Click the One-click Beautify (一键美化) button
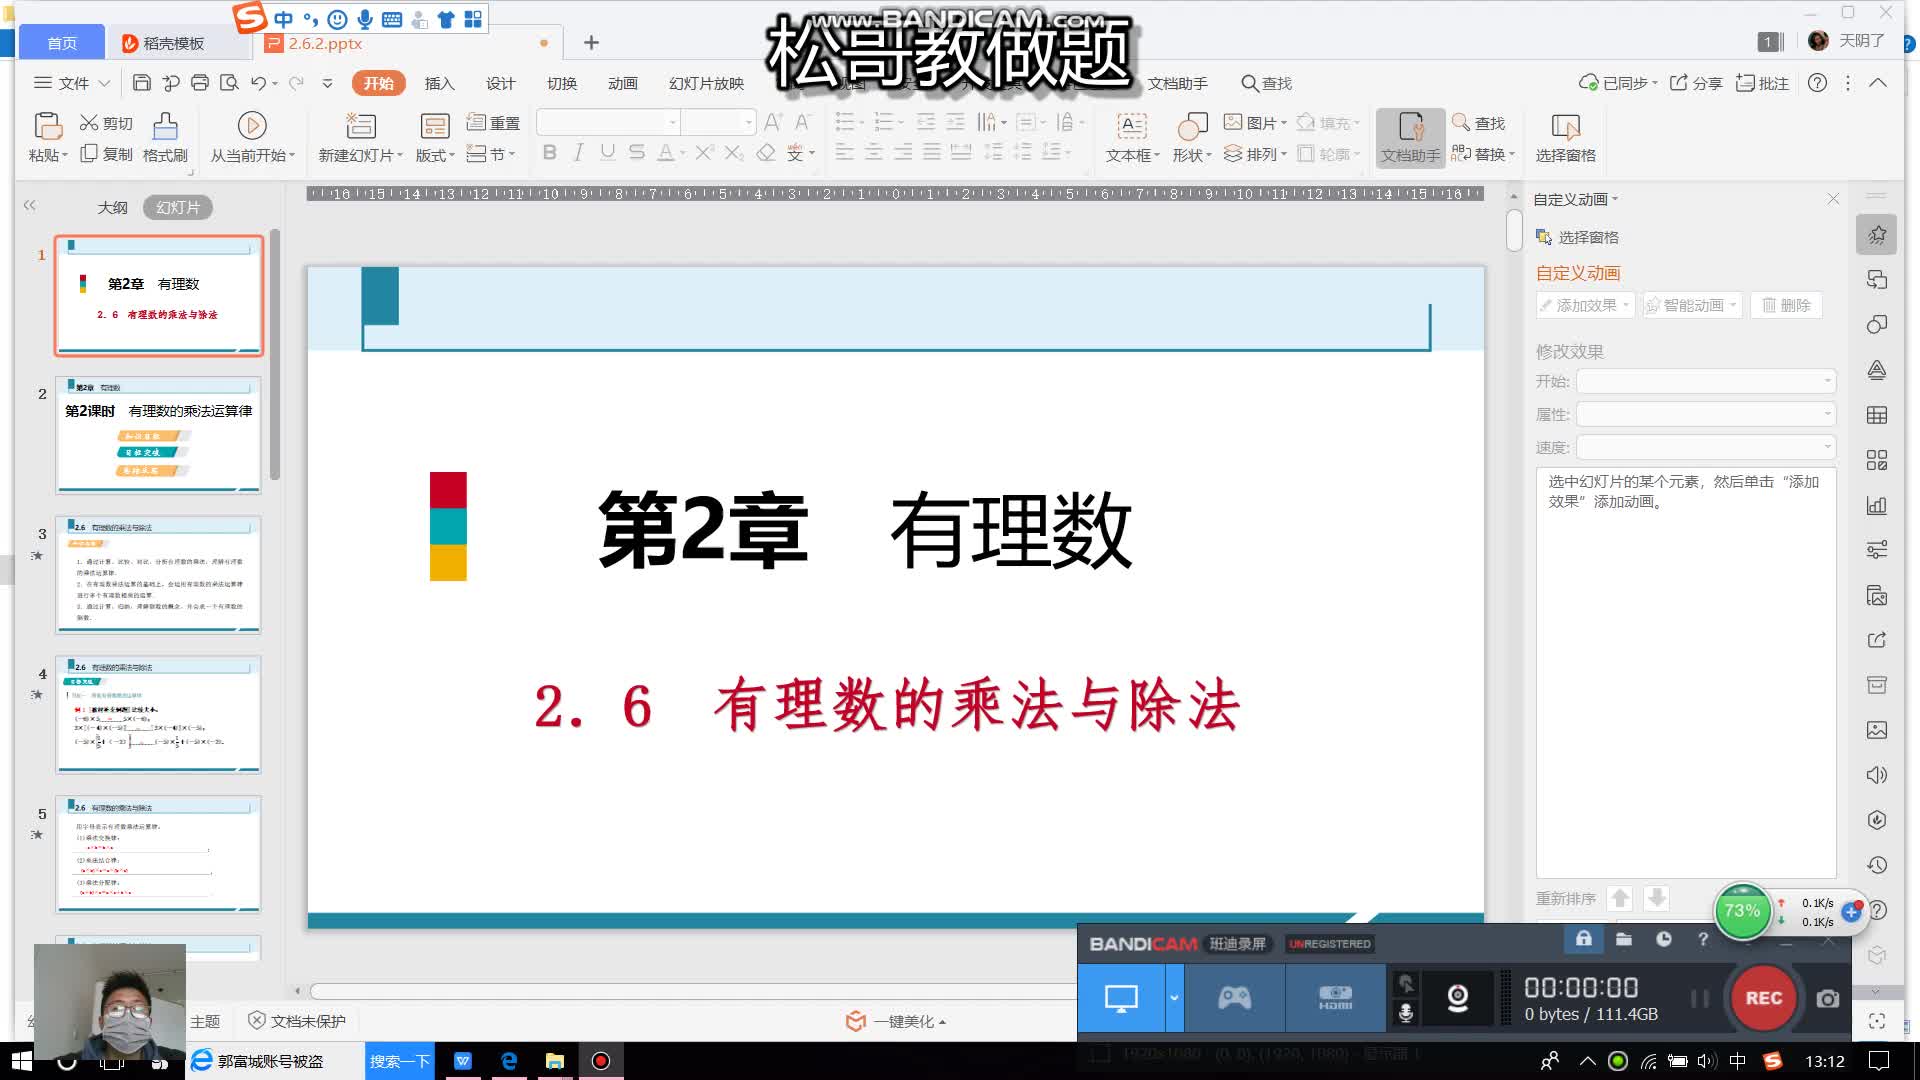The width and height of the screenshot is (1920, 1080). click(896, 1021)
